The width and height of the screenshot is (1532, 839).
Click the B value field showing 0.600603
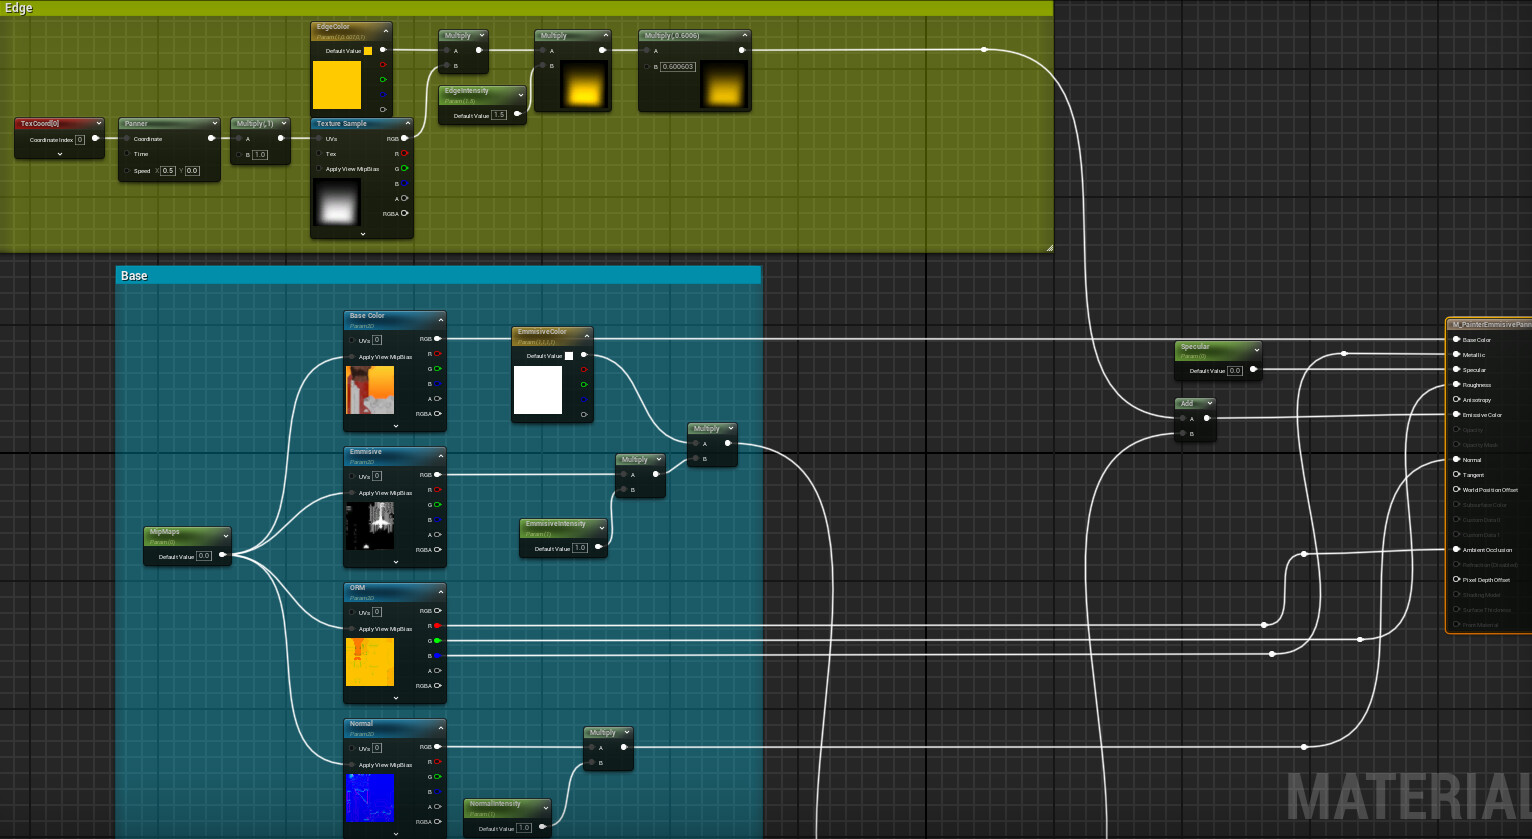pyautogui.click(x=677, y=67)
